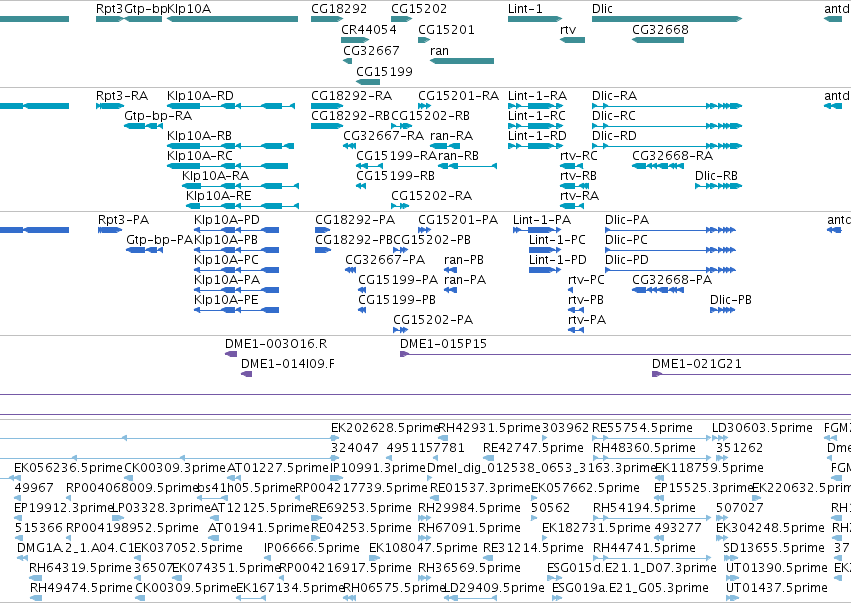Click the Lint-1-PC protein label
The image size is (851, 603).
(x=557, y=240)
